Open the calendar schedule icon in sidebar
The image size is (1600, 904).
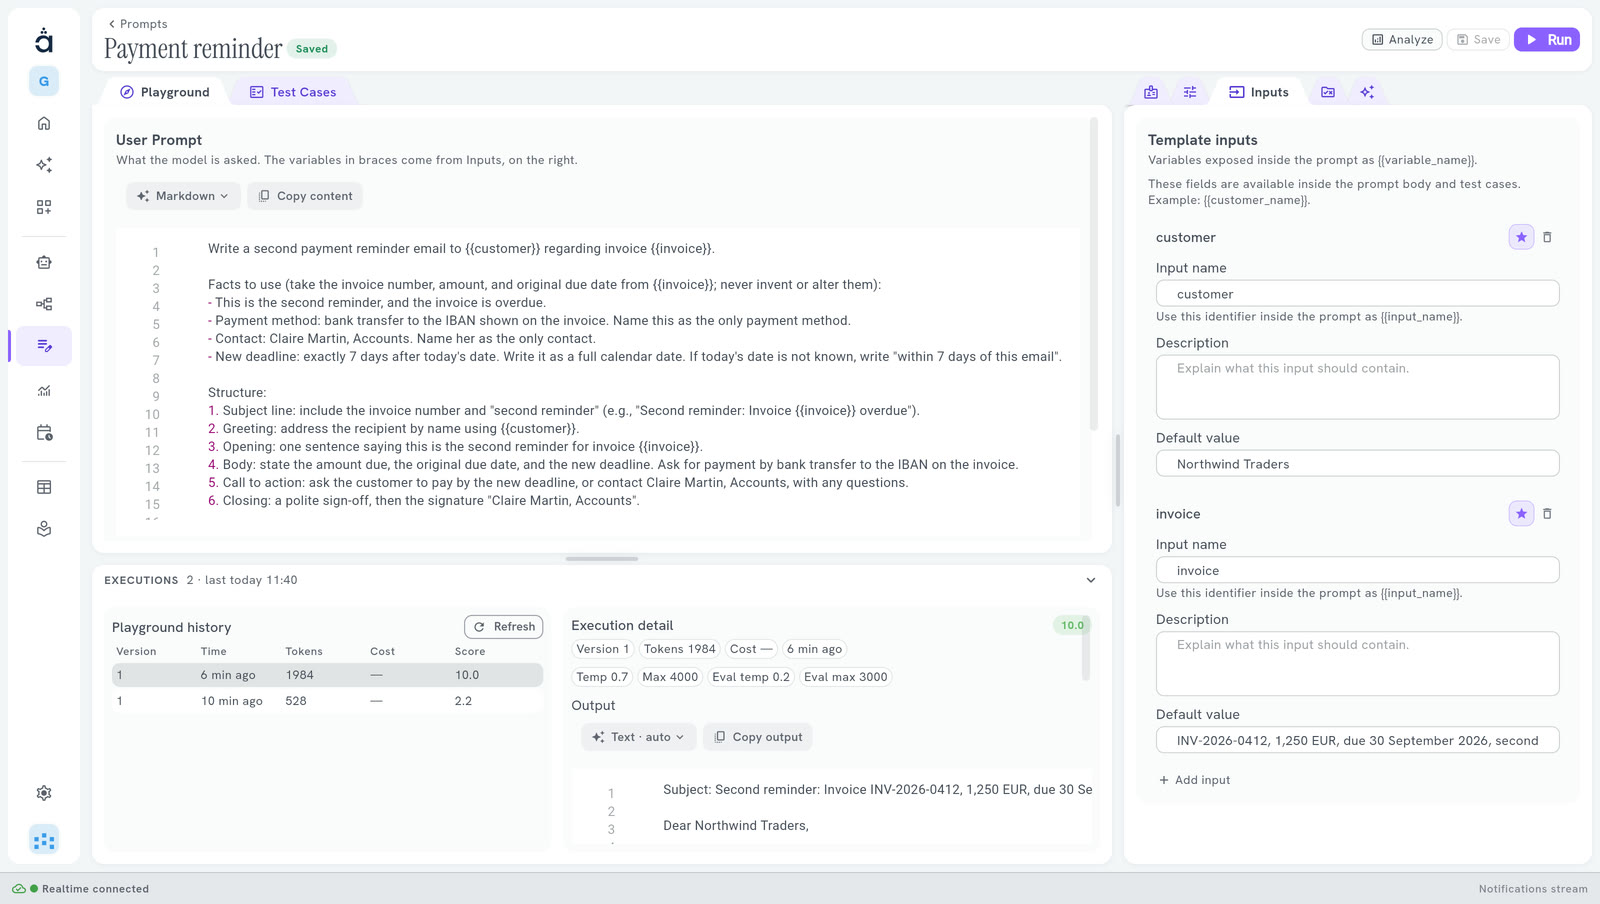44,433
